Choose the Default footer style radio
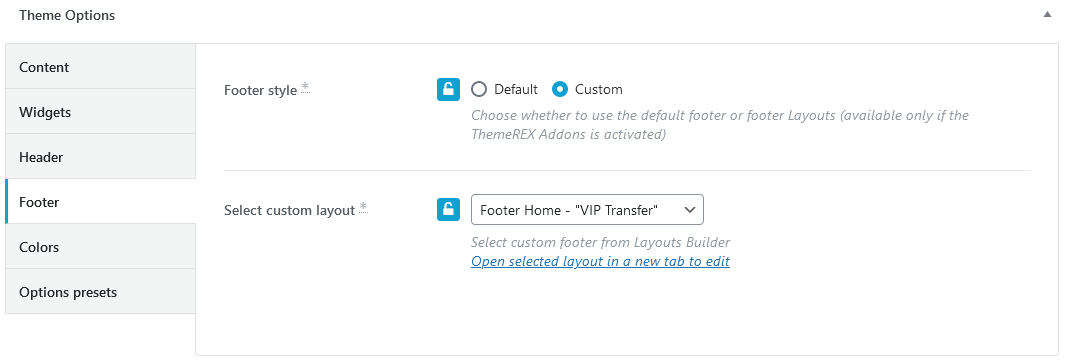Image resolution: width=1066 pixels, height=363 pixels. pos(479,89)
